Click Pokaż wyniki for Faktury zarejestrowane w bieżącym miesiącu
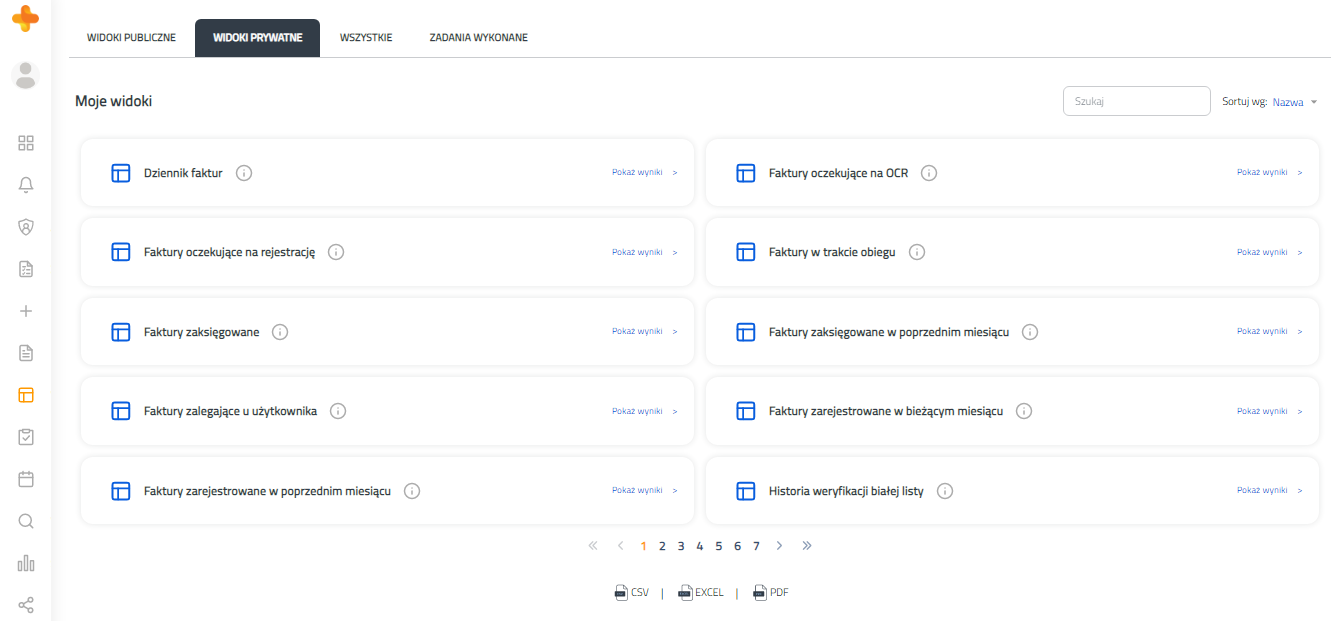The width and height of the screenshot is (1336, 621). click(1270, 411)
